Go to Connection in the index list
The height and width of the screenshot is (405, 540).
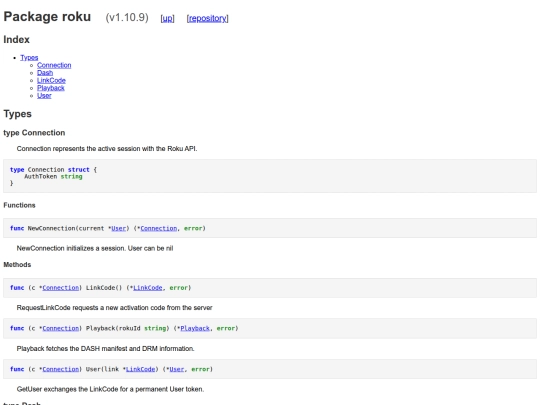tap(54, 65)
